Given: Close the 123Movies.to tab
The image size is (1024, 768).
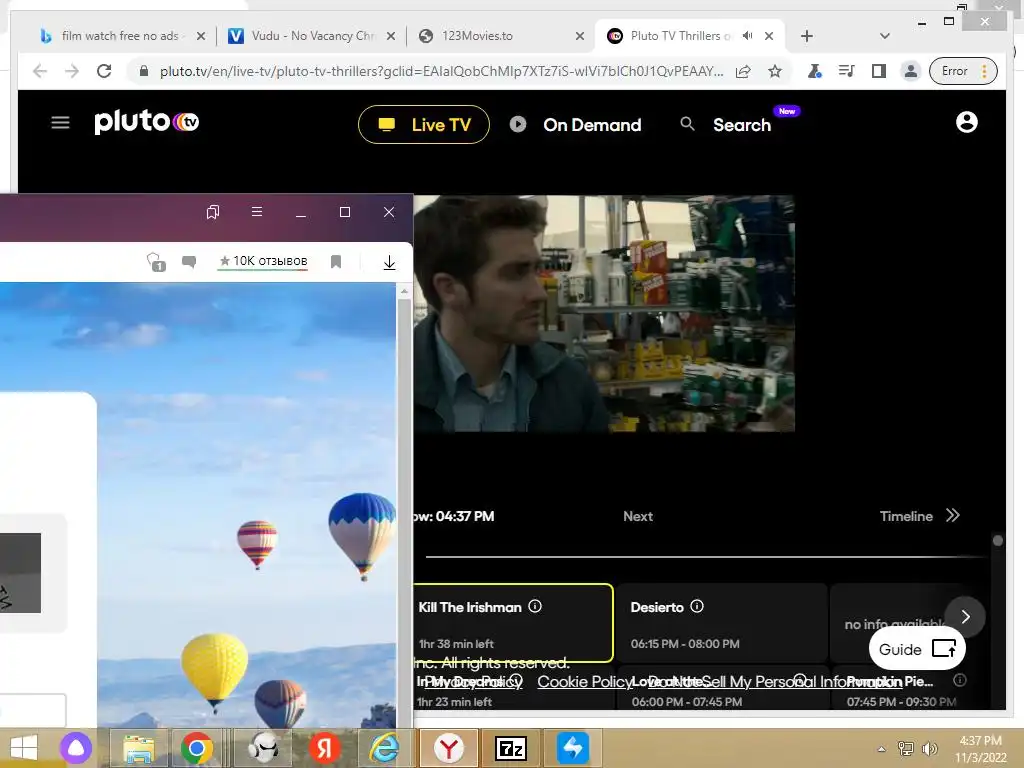Looking at the screenshot, I should [x=580, y=36].
